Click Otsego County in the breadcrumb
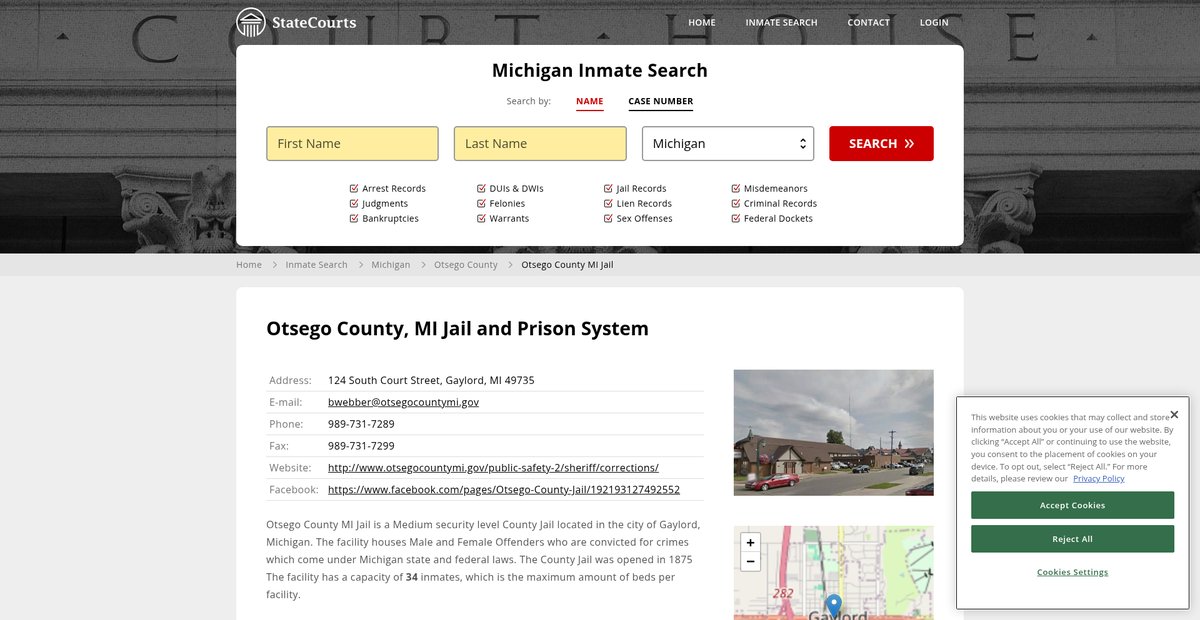The image size is (1200, 620). (x=465, y=265)
